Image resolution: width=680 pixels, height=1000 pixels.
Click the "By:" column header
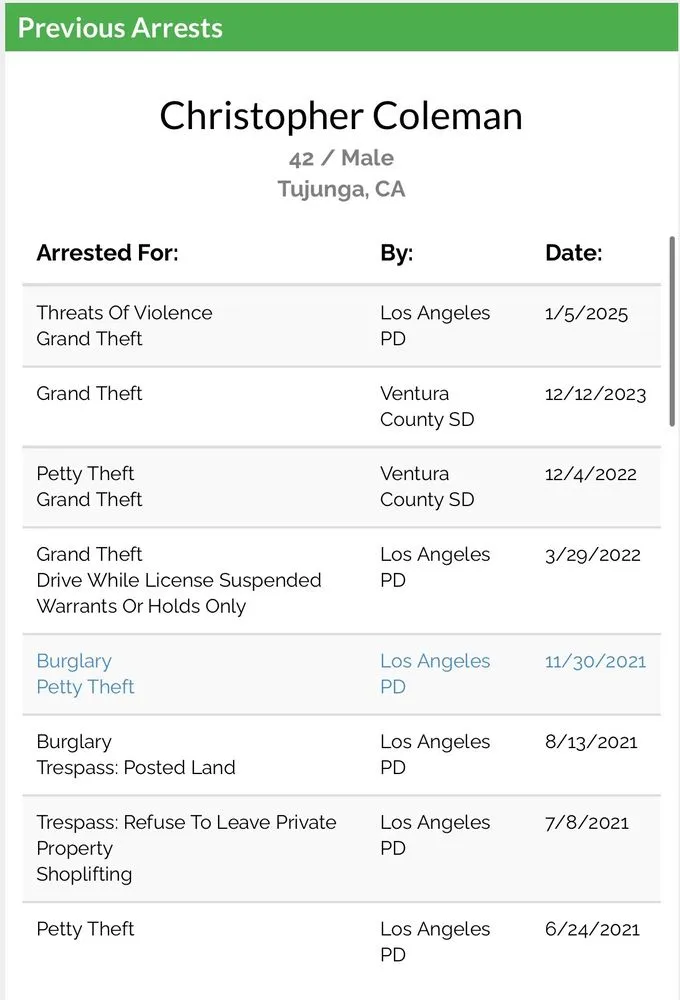click(x=396, y=253)
